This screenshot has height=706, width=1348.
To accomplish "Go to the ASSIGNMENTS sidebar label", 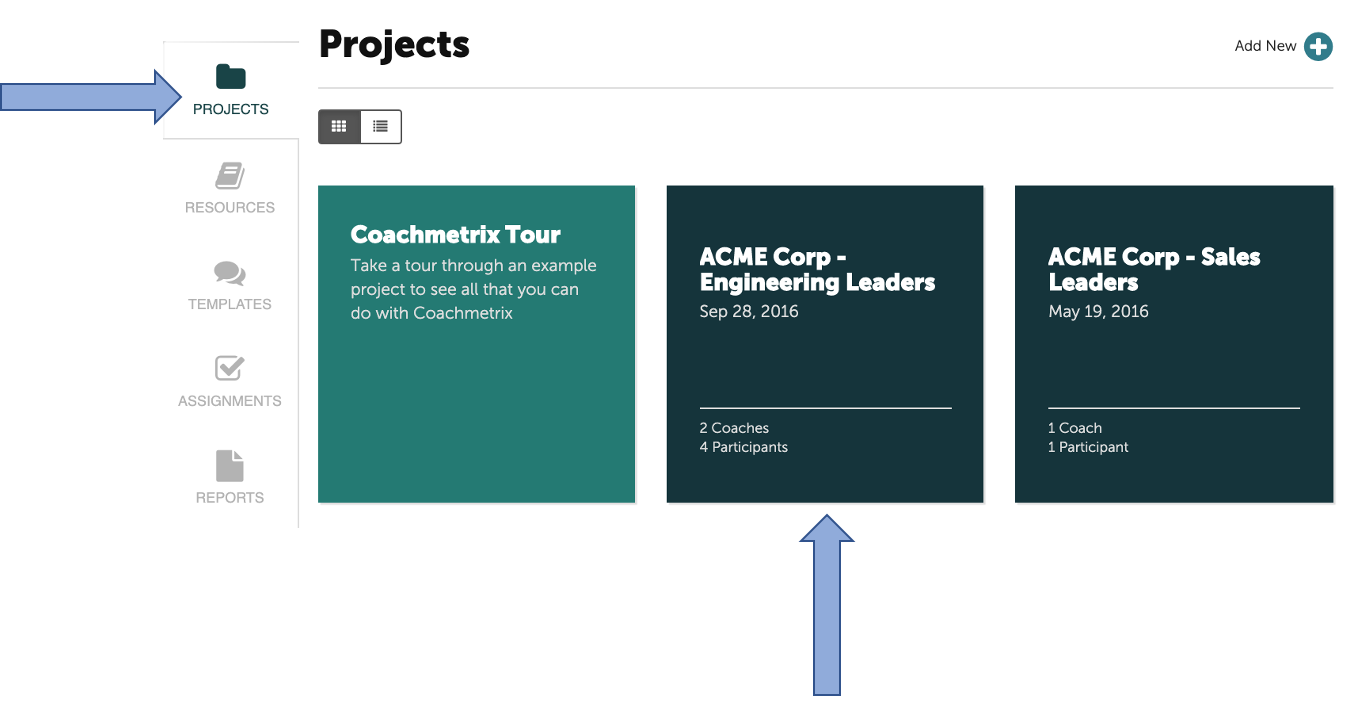I will pyautogui.click(x=230, y=401).
